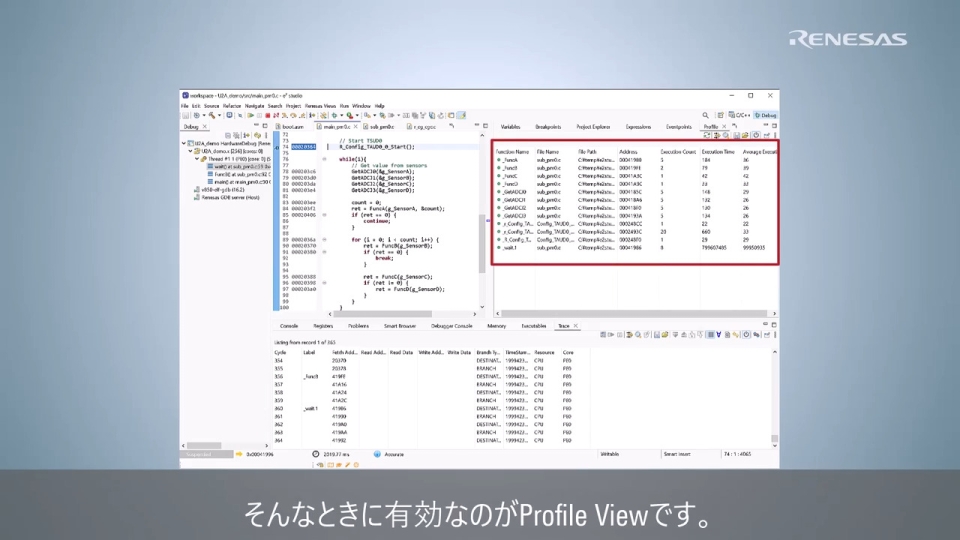Screen dimensions: 960x540
Task: Open the dropdown beside the hammer icon
Action: tap(219, 115)
